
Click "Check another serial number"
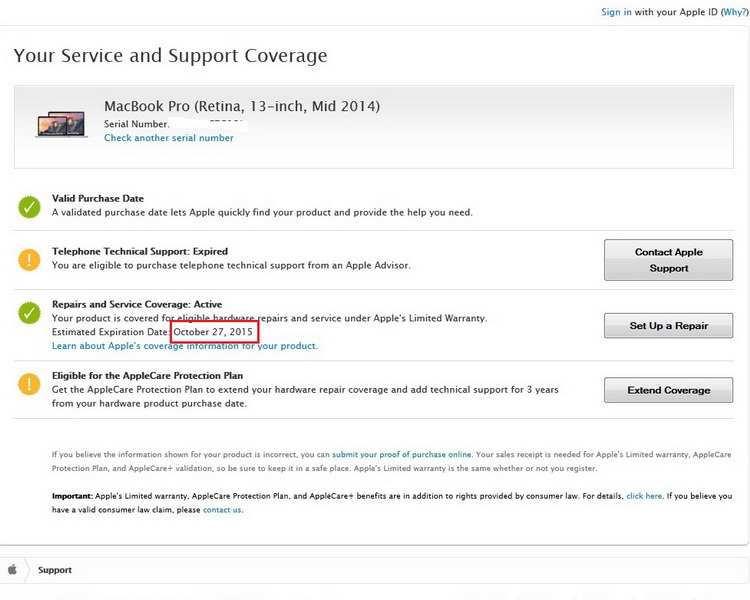[x=169, y=138]
